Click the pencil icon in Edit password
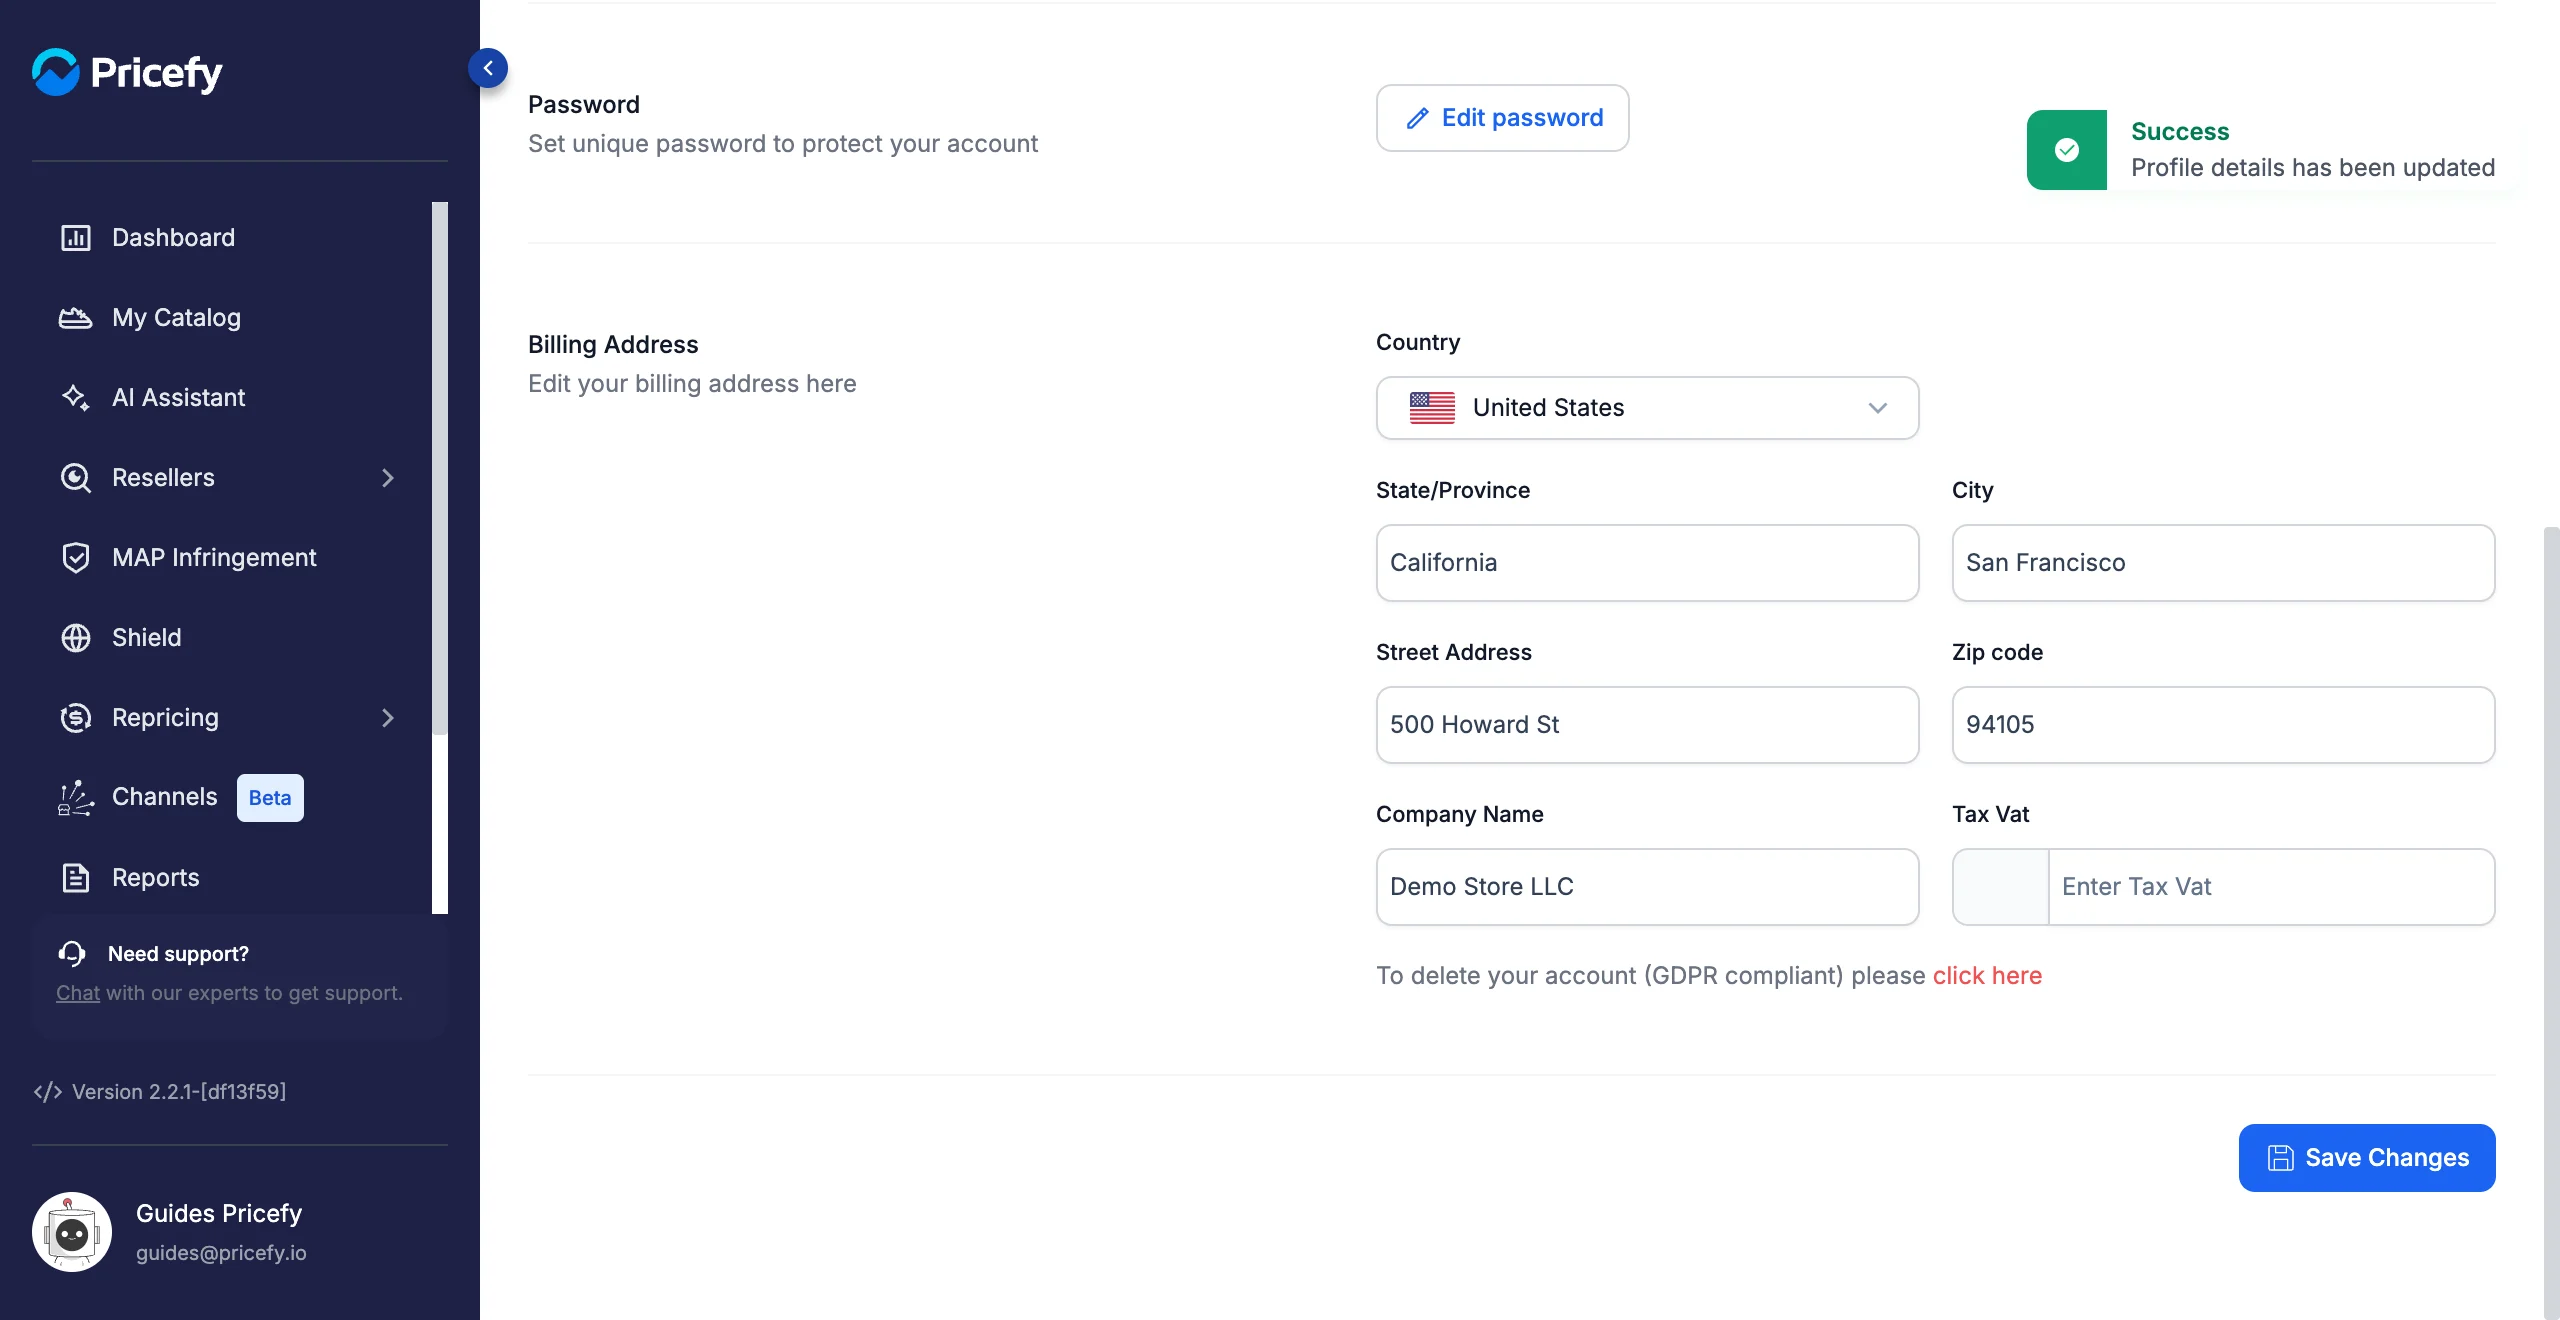 pyautogui.click(x=1417, y=118)
